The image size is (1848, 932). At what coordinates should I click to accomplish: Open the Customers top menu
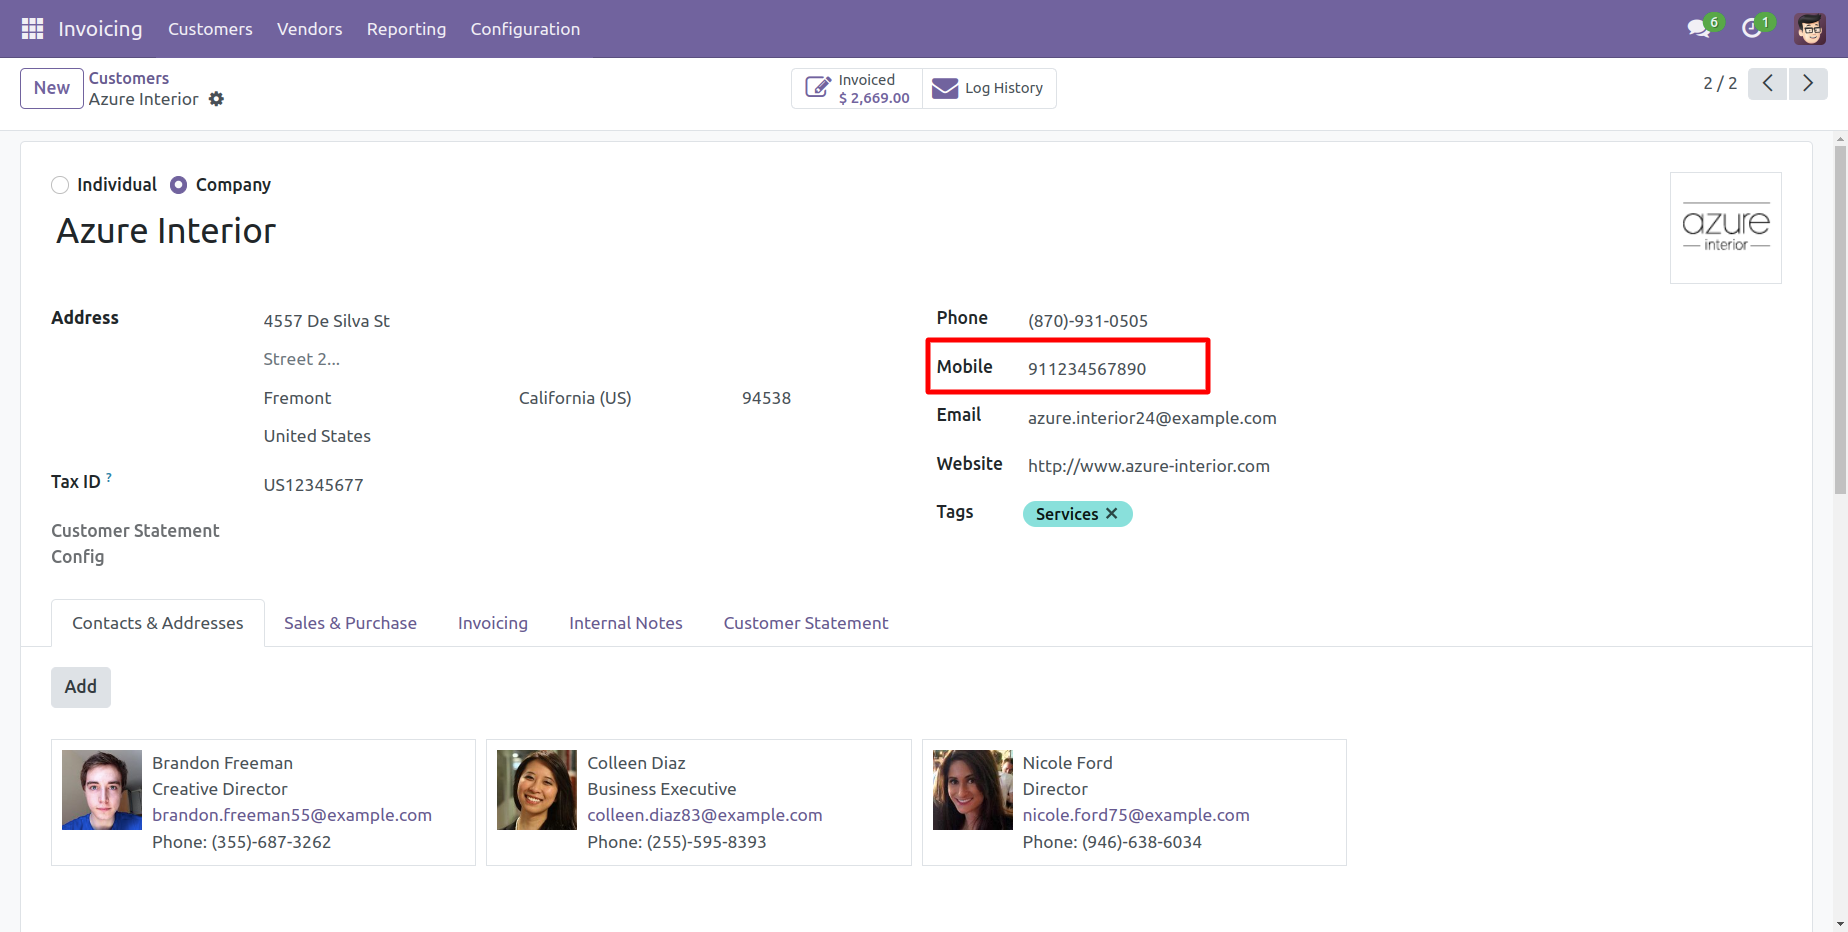pos(210,29)
